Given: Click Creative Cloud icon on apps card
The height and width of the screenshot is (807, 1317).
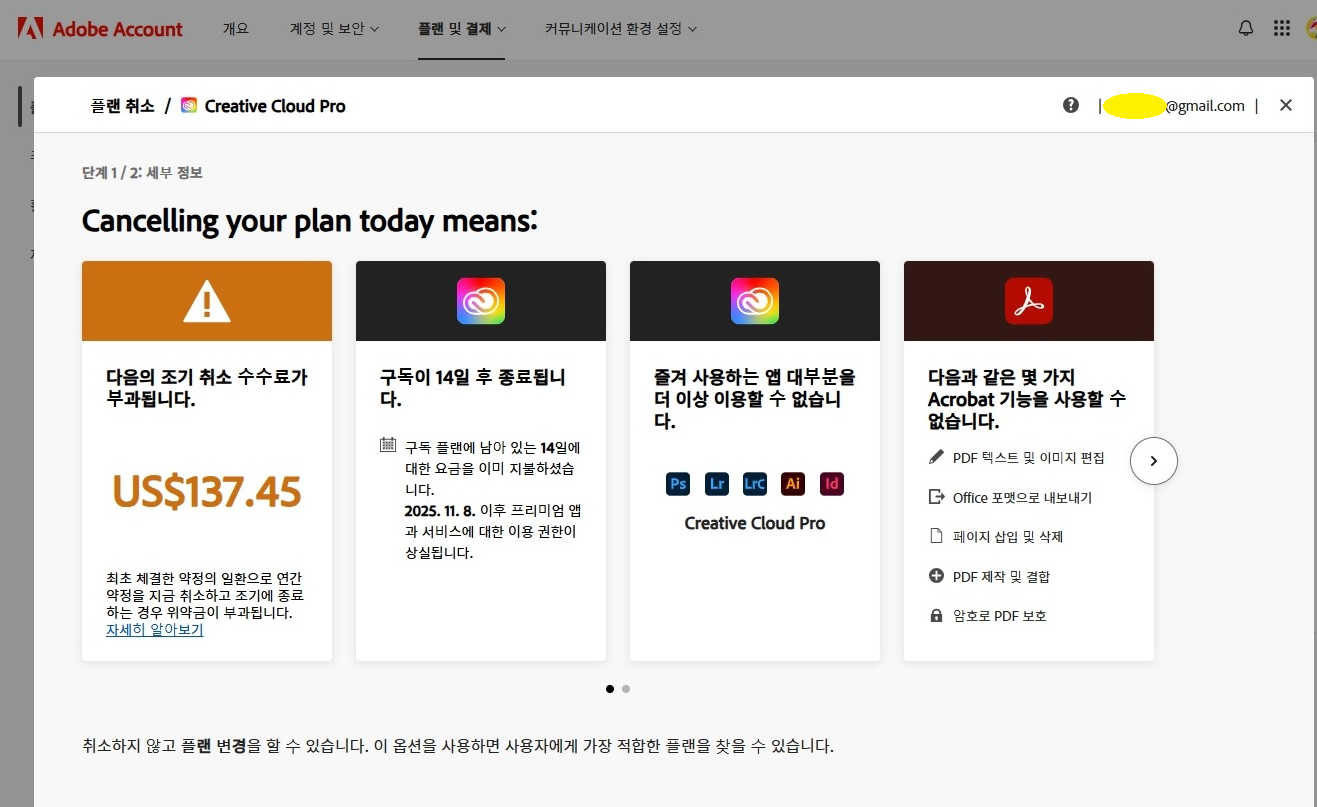Looking at the screenshot, I should 755,301.
